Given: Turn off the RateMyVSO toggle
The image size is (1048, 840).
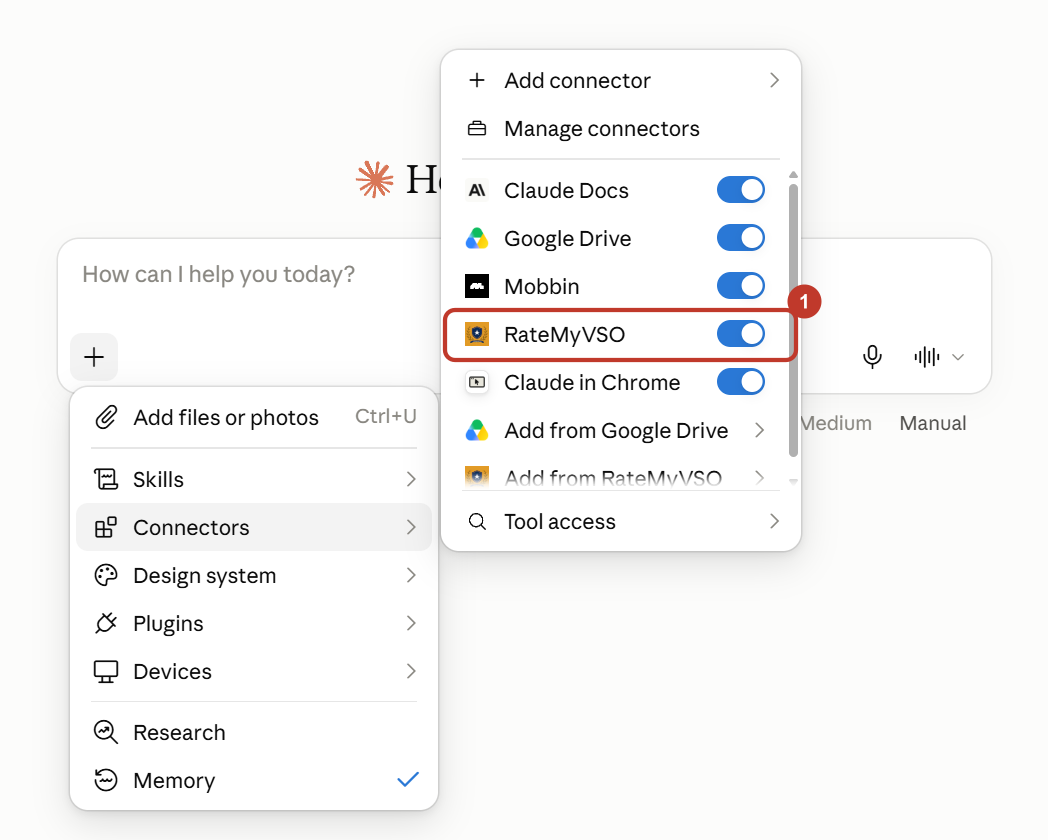Looking at the screenshot, I should pos(741,334).
